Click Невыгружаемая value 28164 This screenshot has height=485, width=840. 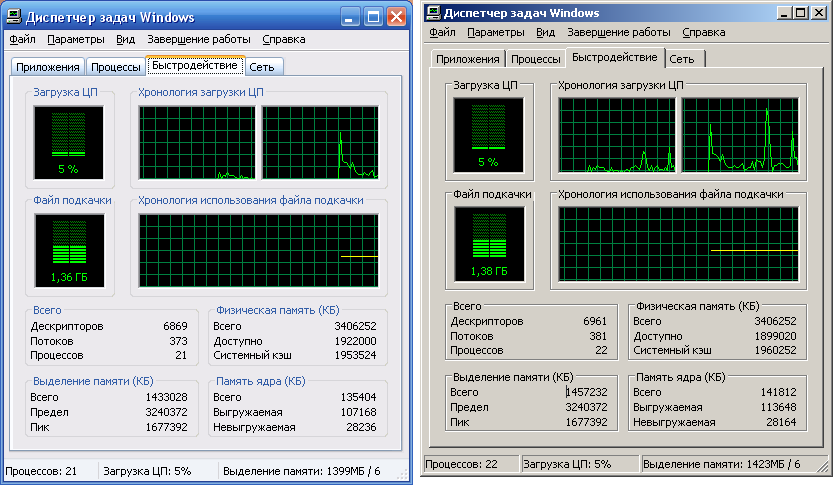(x=781, y=422)
